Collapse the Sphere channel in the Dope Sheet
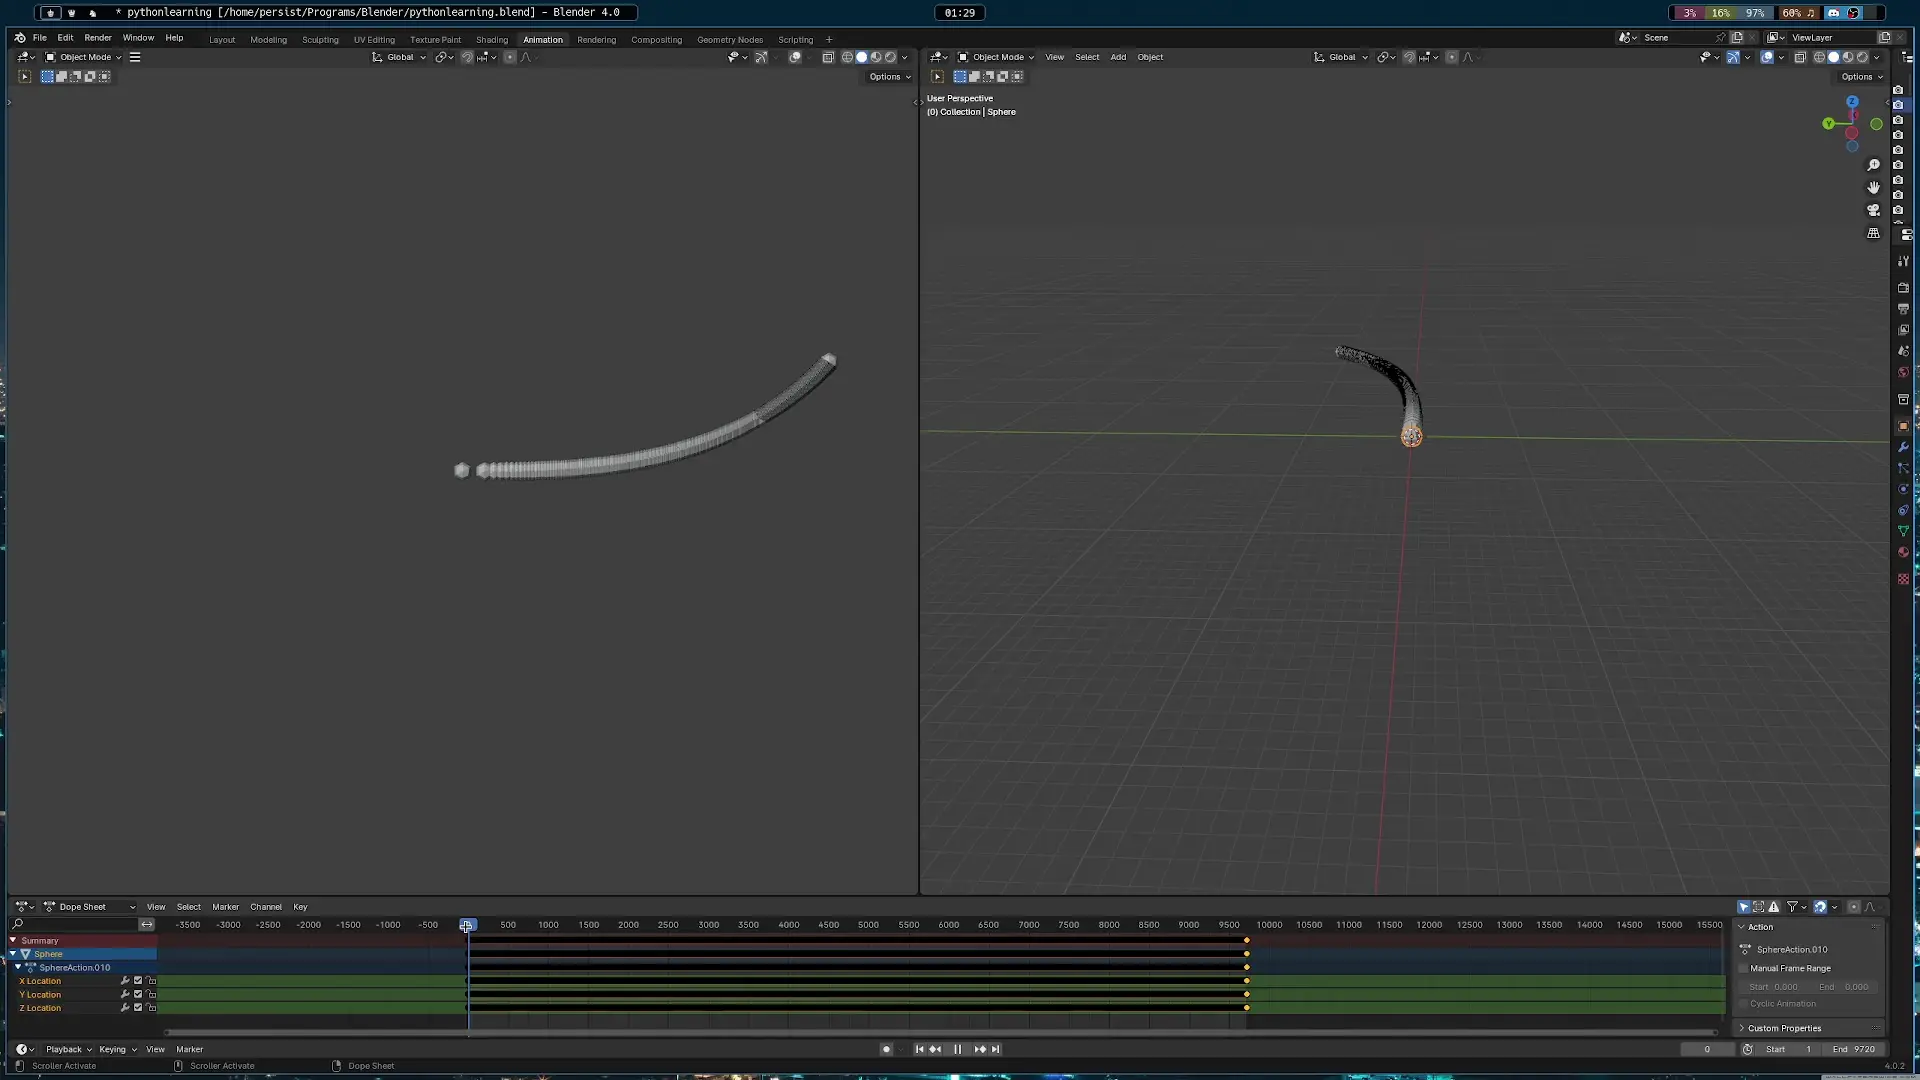The image size is (1920, 1080). point(12,954)
